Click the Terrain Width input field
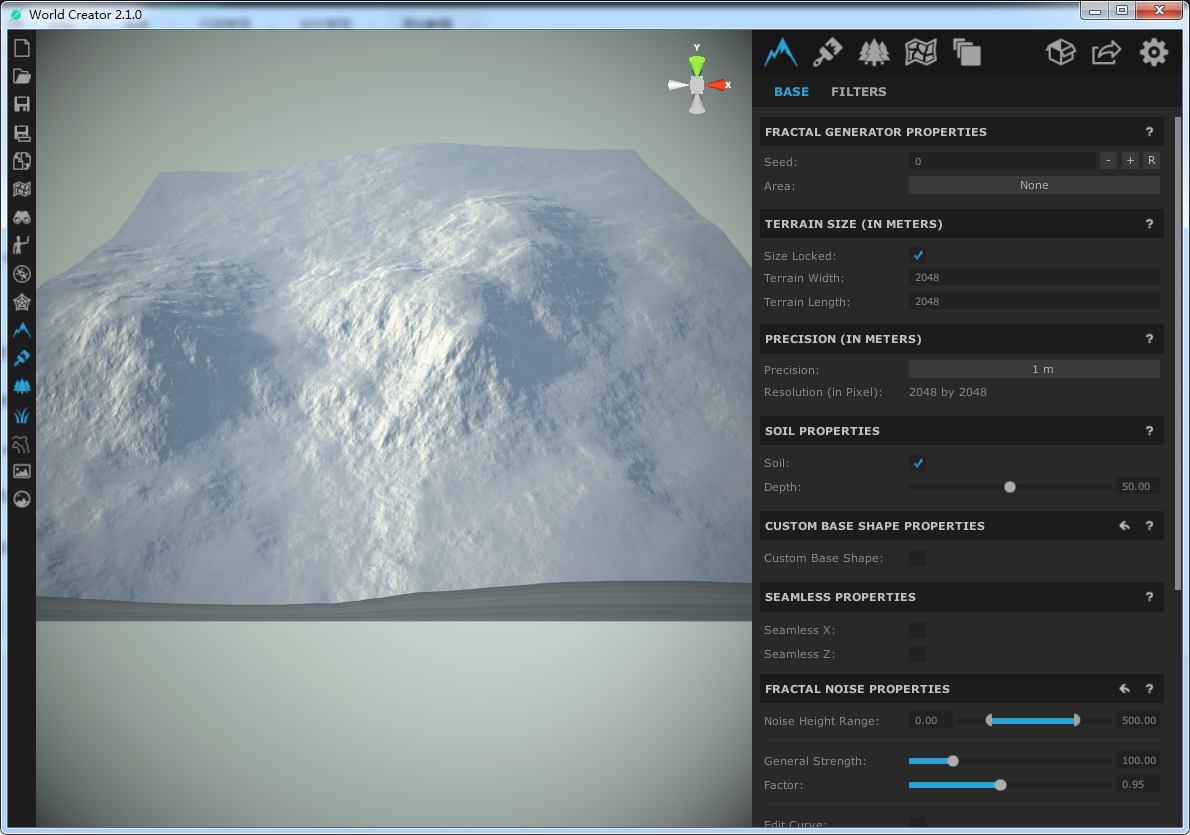 pyautogui.click(x=1033, y=277)
